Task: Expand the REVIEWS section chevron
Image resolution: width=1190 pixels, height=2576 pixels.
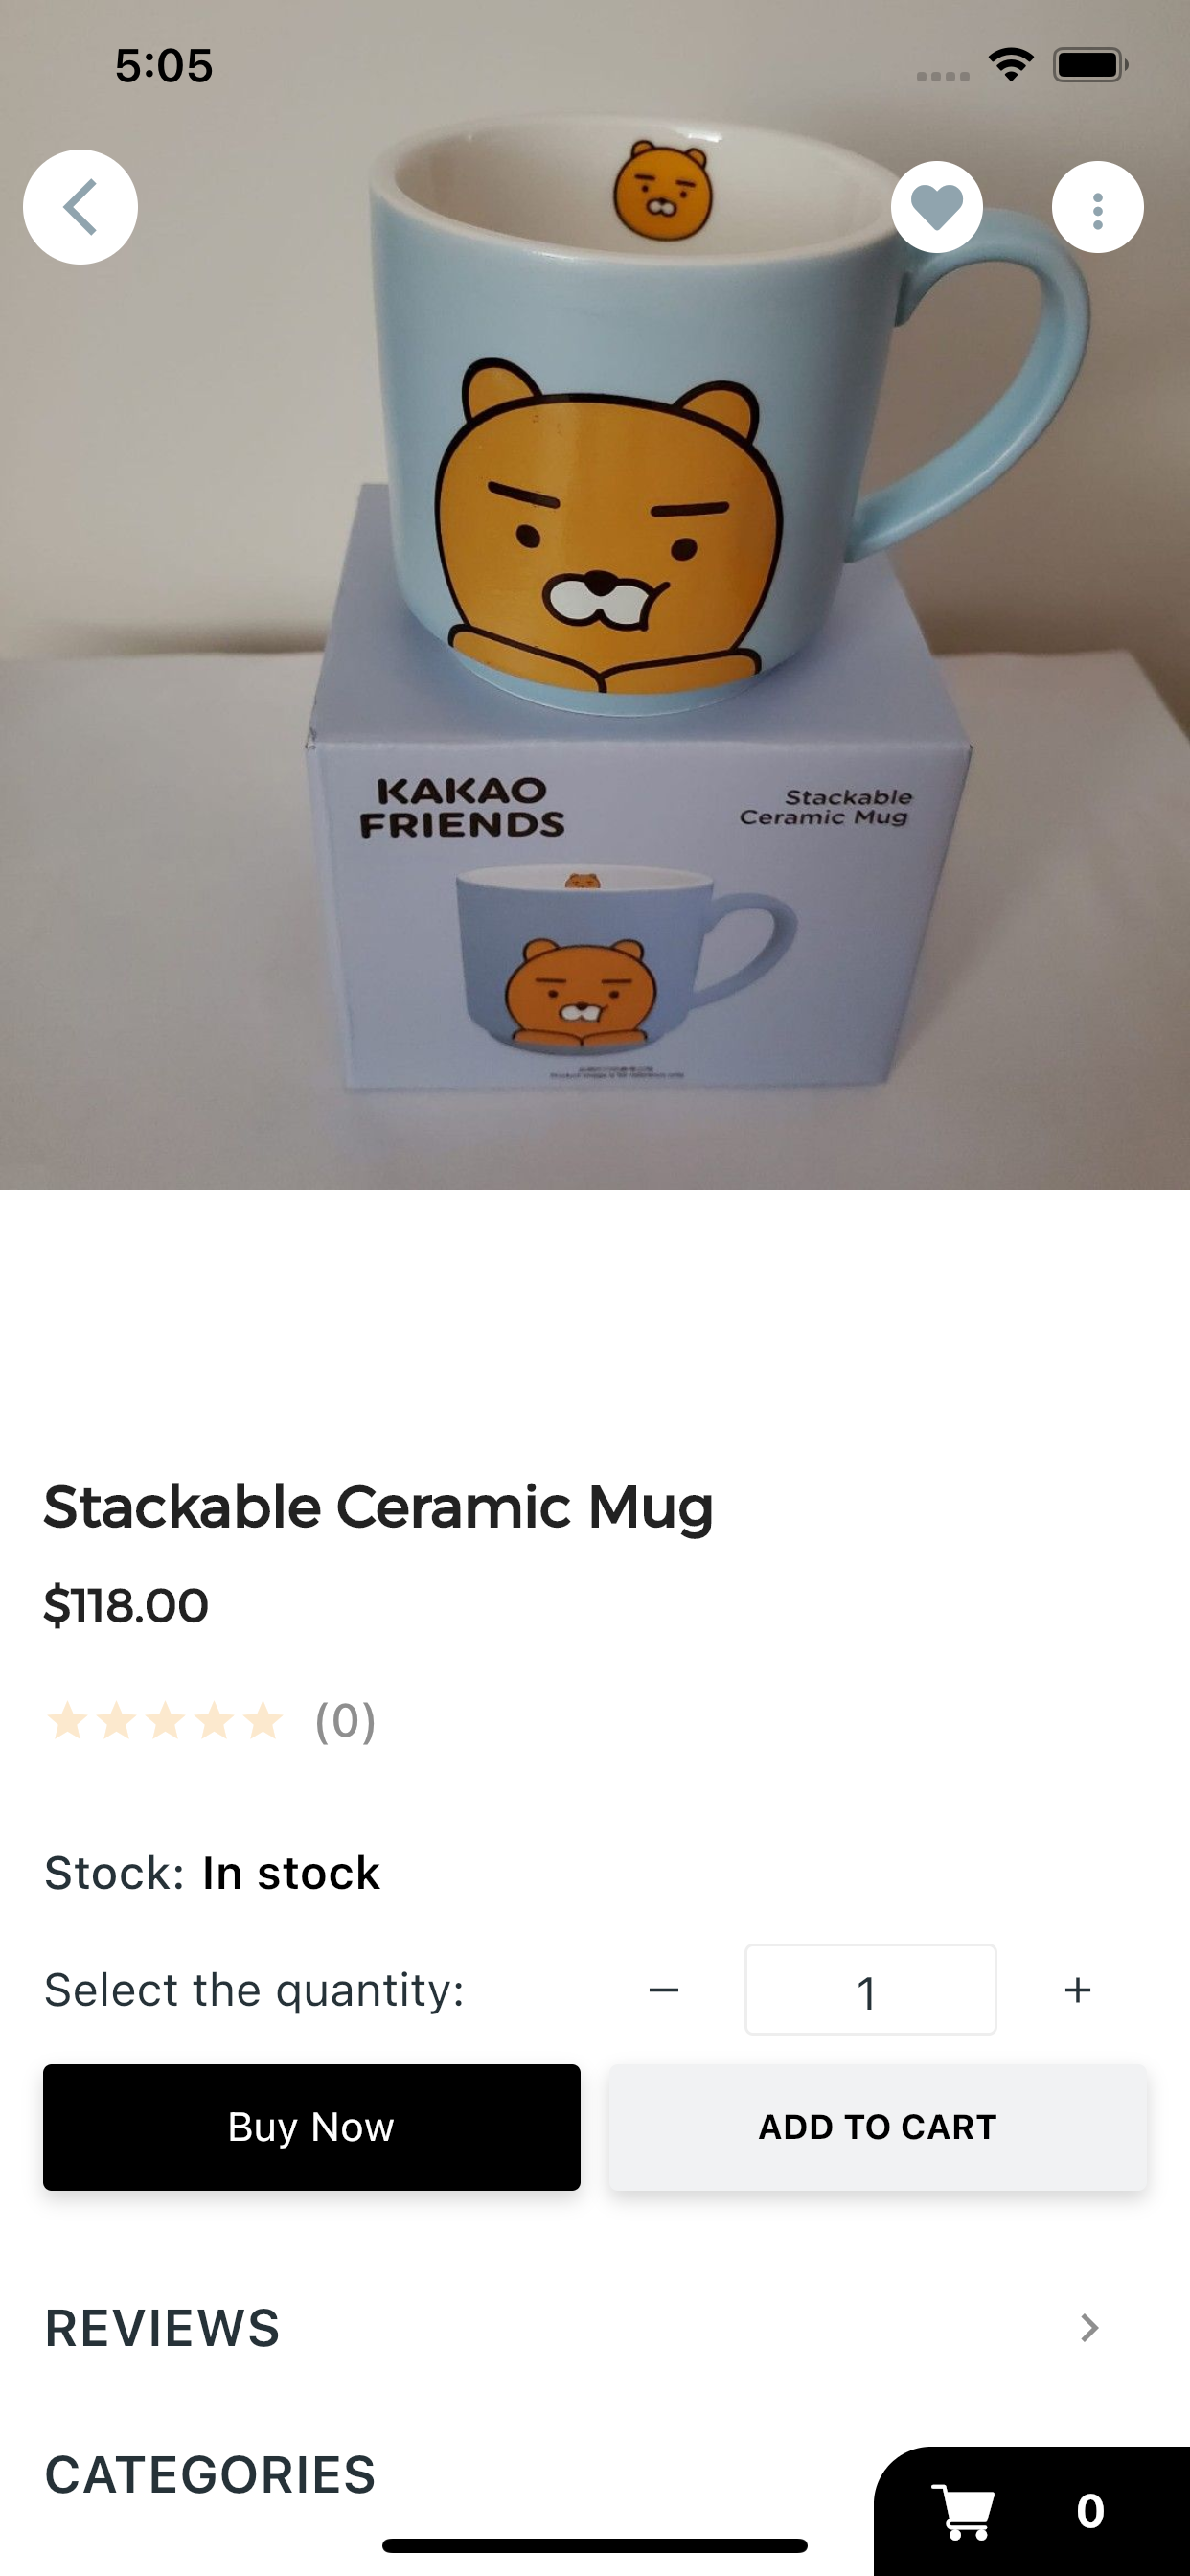Action: [1090, 2328]
